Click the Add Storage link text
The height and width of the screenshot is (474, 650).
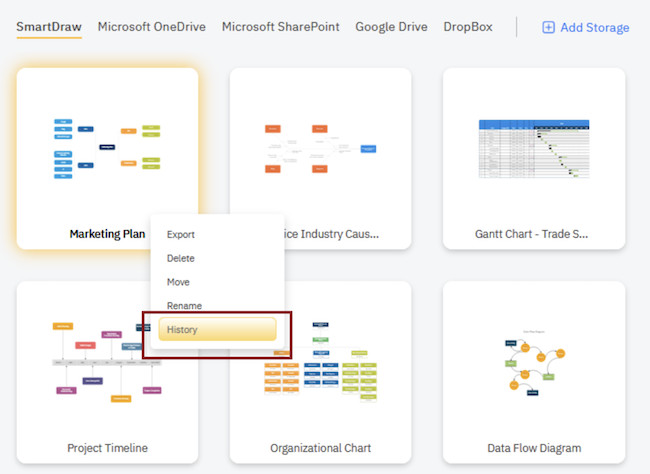pyautogui.click(x=595, y=28)
